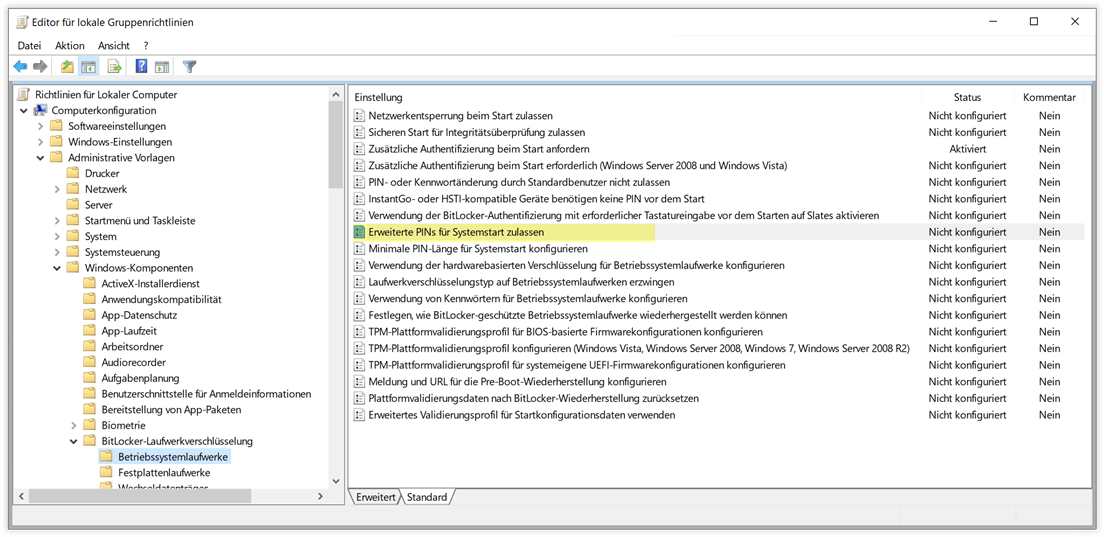Screen dimensions: 1104x537
Task: Click the tree pane vertical scrollbar thumb
Action: [335, 144]
